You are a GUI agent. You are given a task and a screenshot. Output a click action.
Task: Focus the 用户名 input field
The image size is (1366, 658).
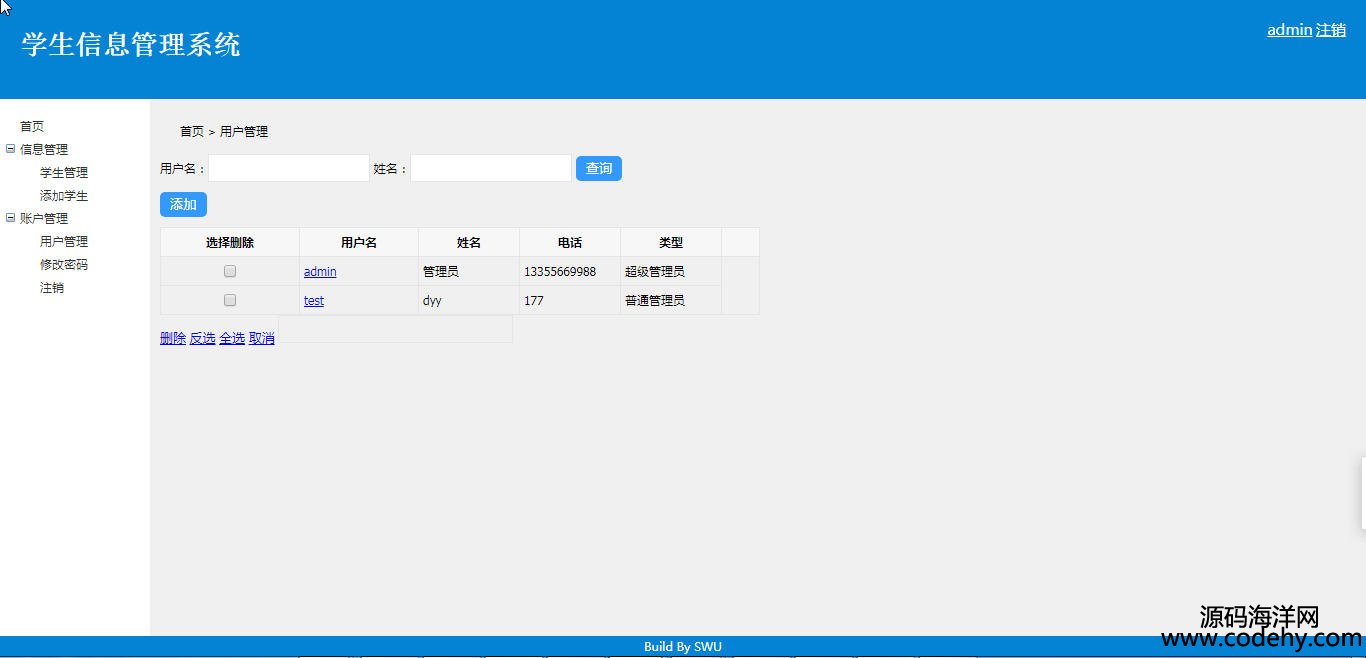click(x=289, y=168)
